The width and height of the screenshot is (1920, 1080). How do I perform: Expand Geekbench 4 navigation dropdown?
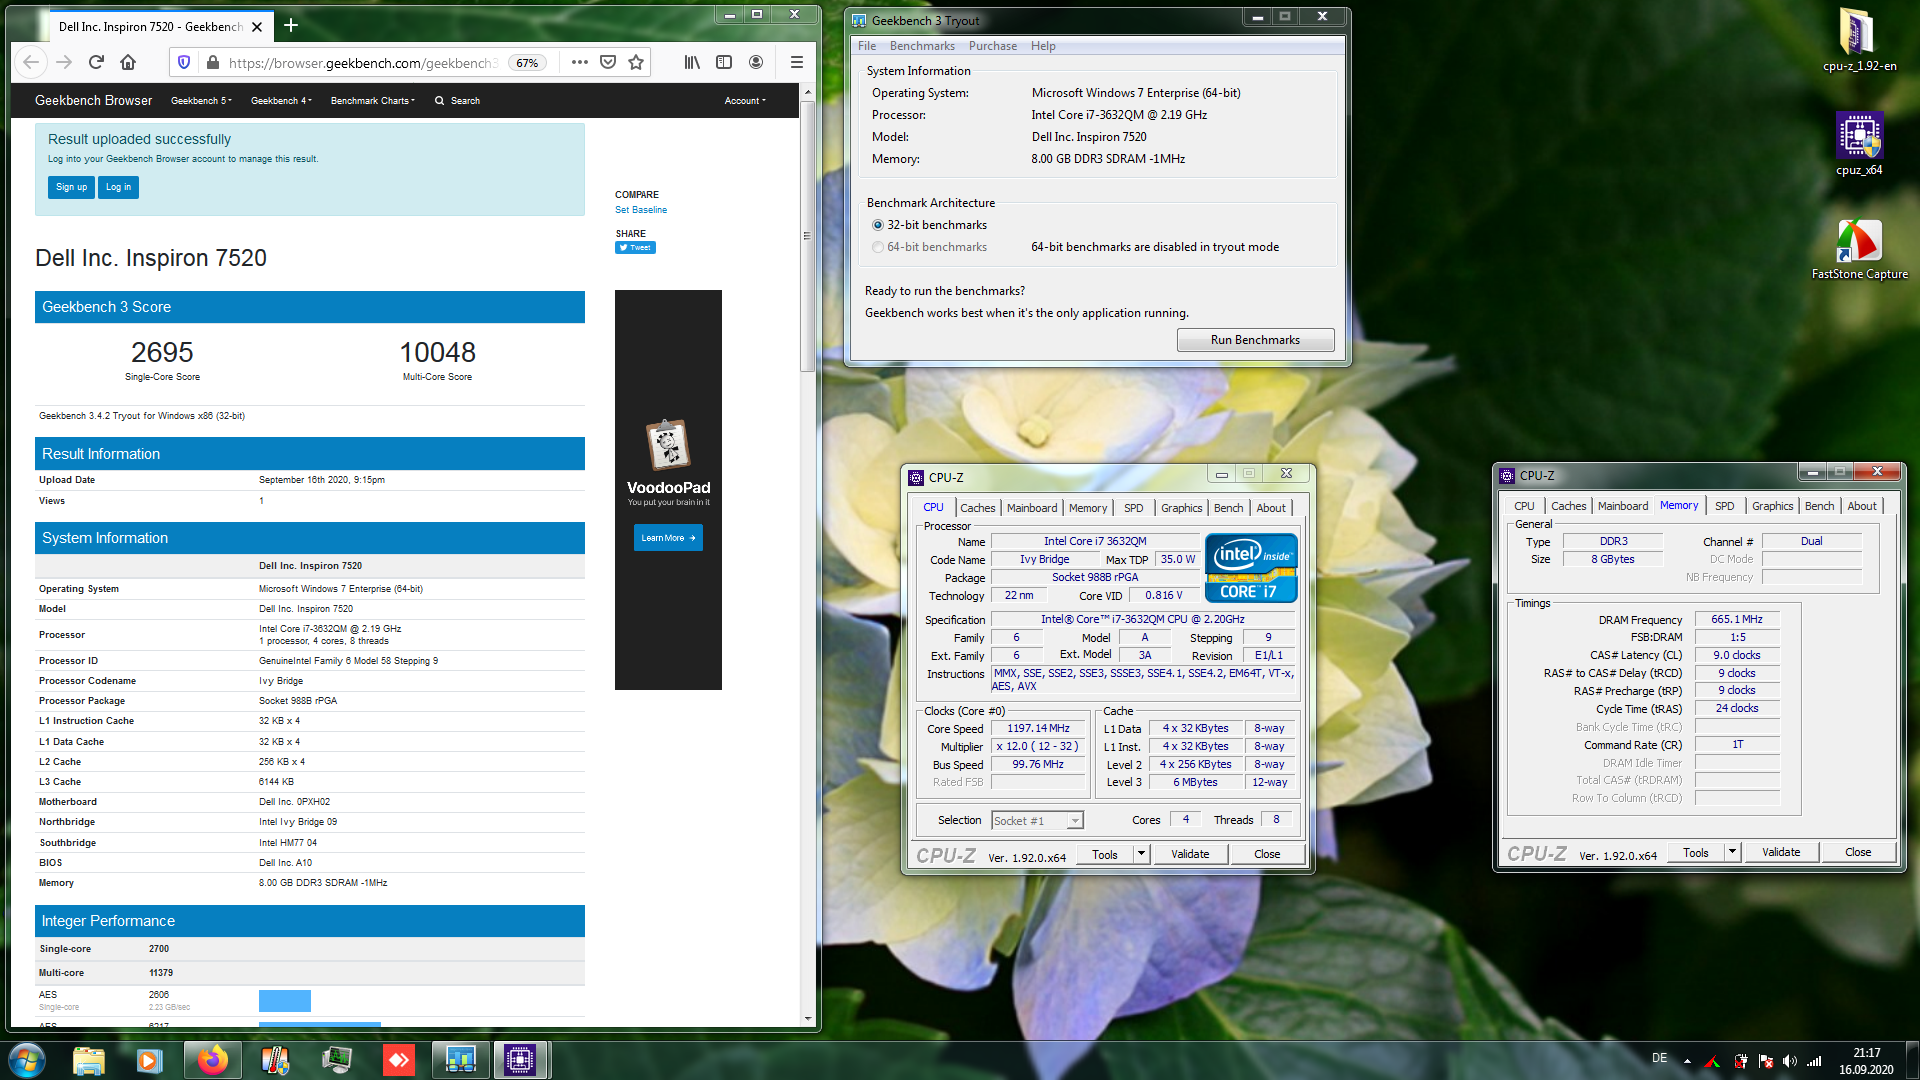click(281, 101)
